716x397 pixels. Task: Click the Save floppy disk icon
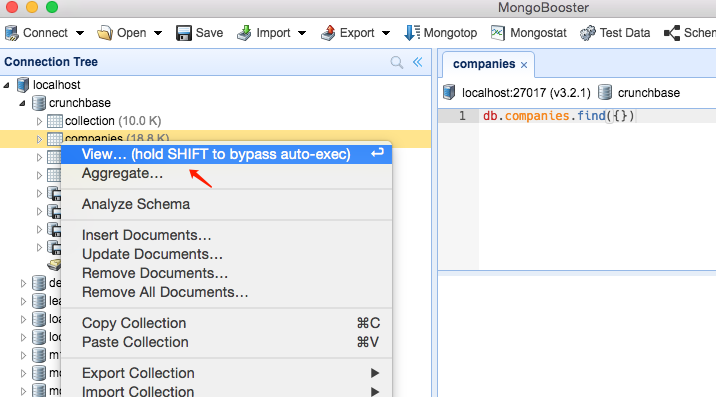[x=184, y=33]
